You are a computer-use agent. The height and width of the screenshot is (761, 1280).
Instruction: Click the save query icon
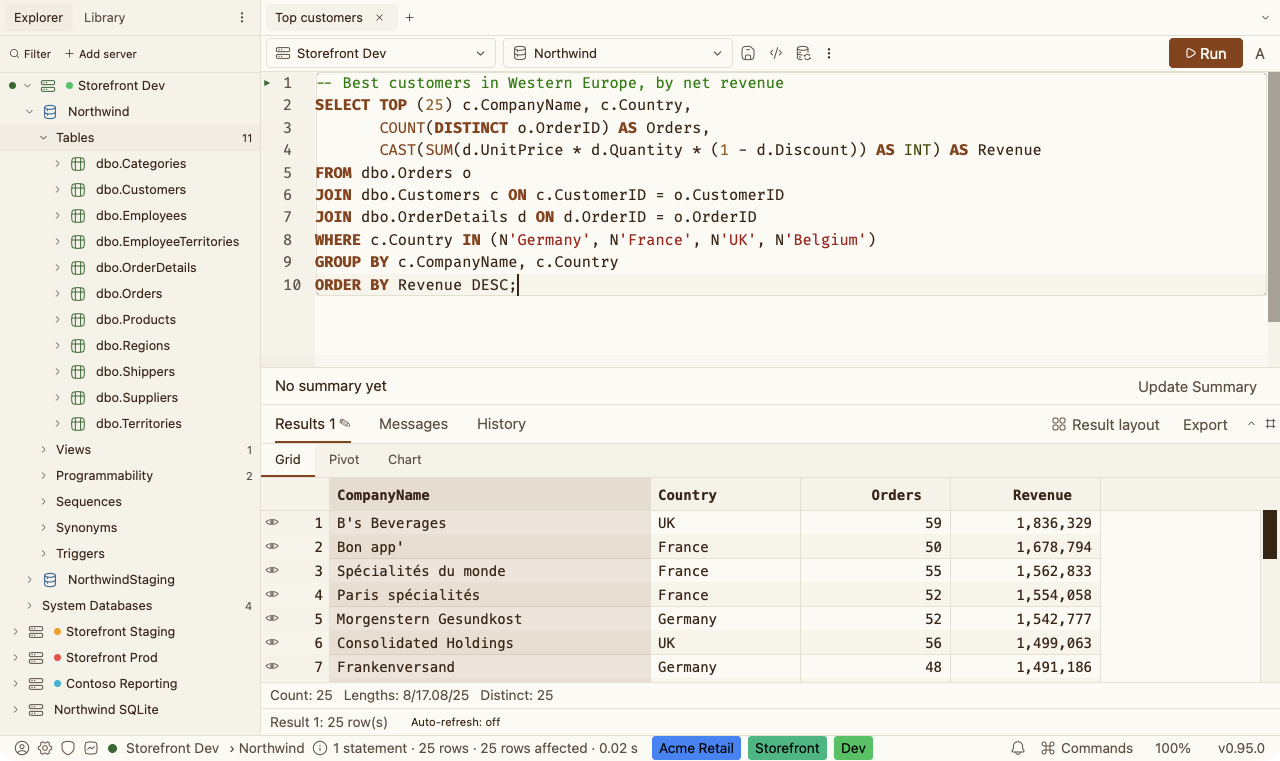pyautogui.click(x=747, y=53)
